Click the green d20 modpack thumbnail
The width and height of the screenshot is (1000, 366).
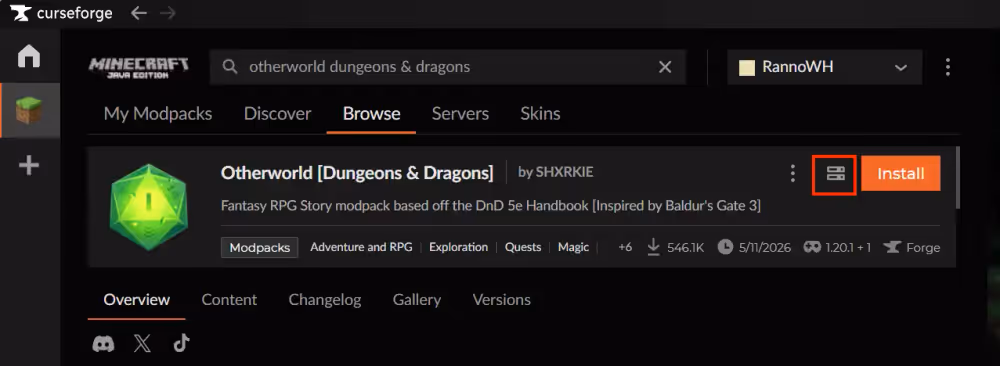click(x=148, y=206)
